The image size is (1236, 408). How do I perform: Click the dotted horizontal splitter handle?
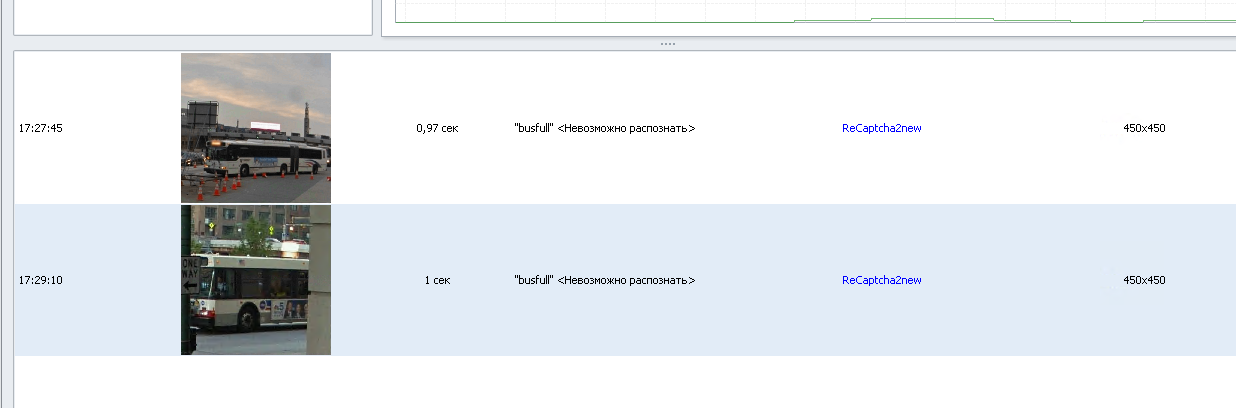[667, 44]
